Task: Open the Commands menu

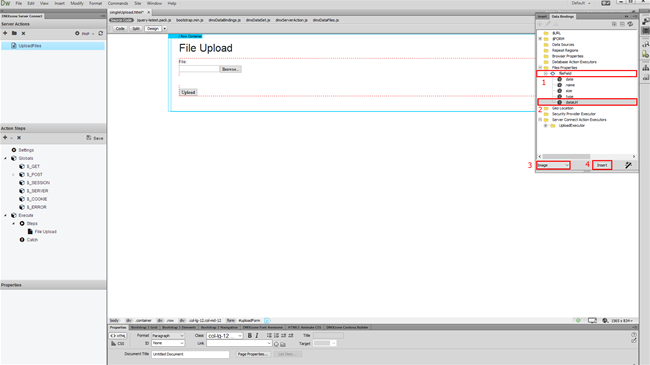Action: click(x=118, y=3)
